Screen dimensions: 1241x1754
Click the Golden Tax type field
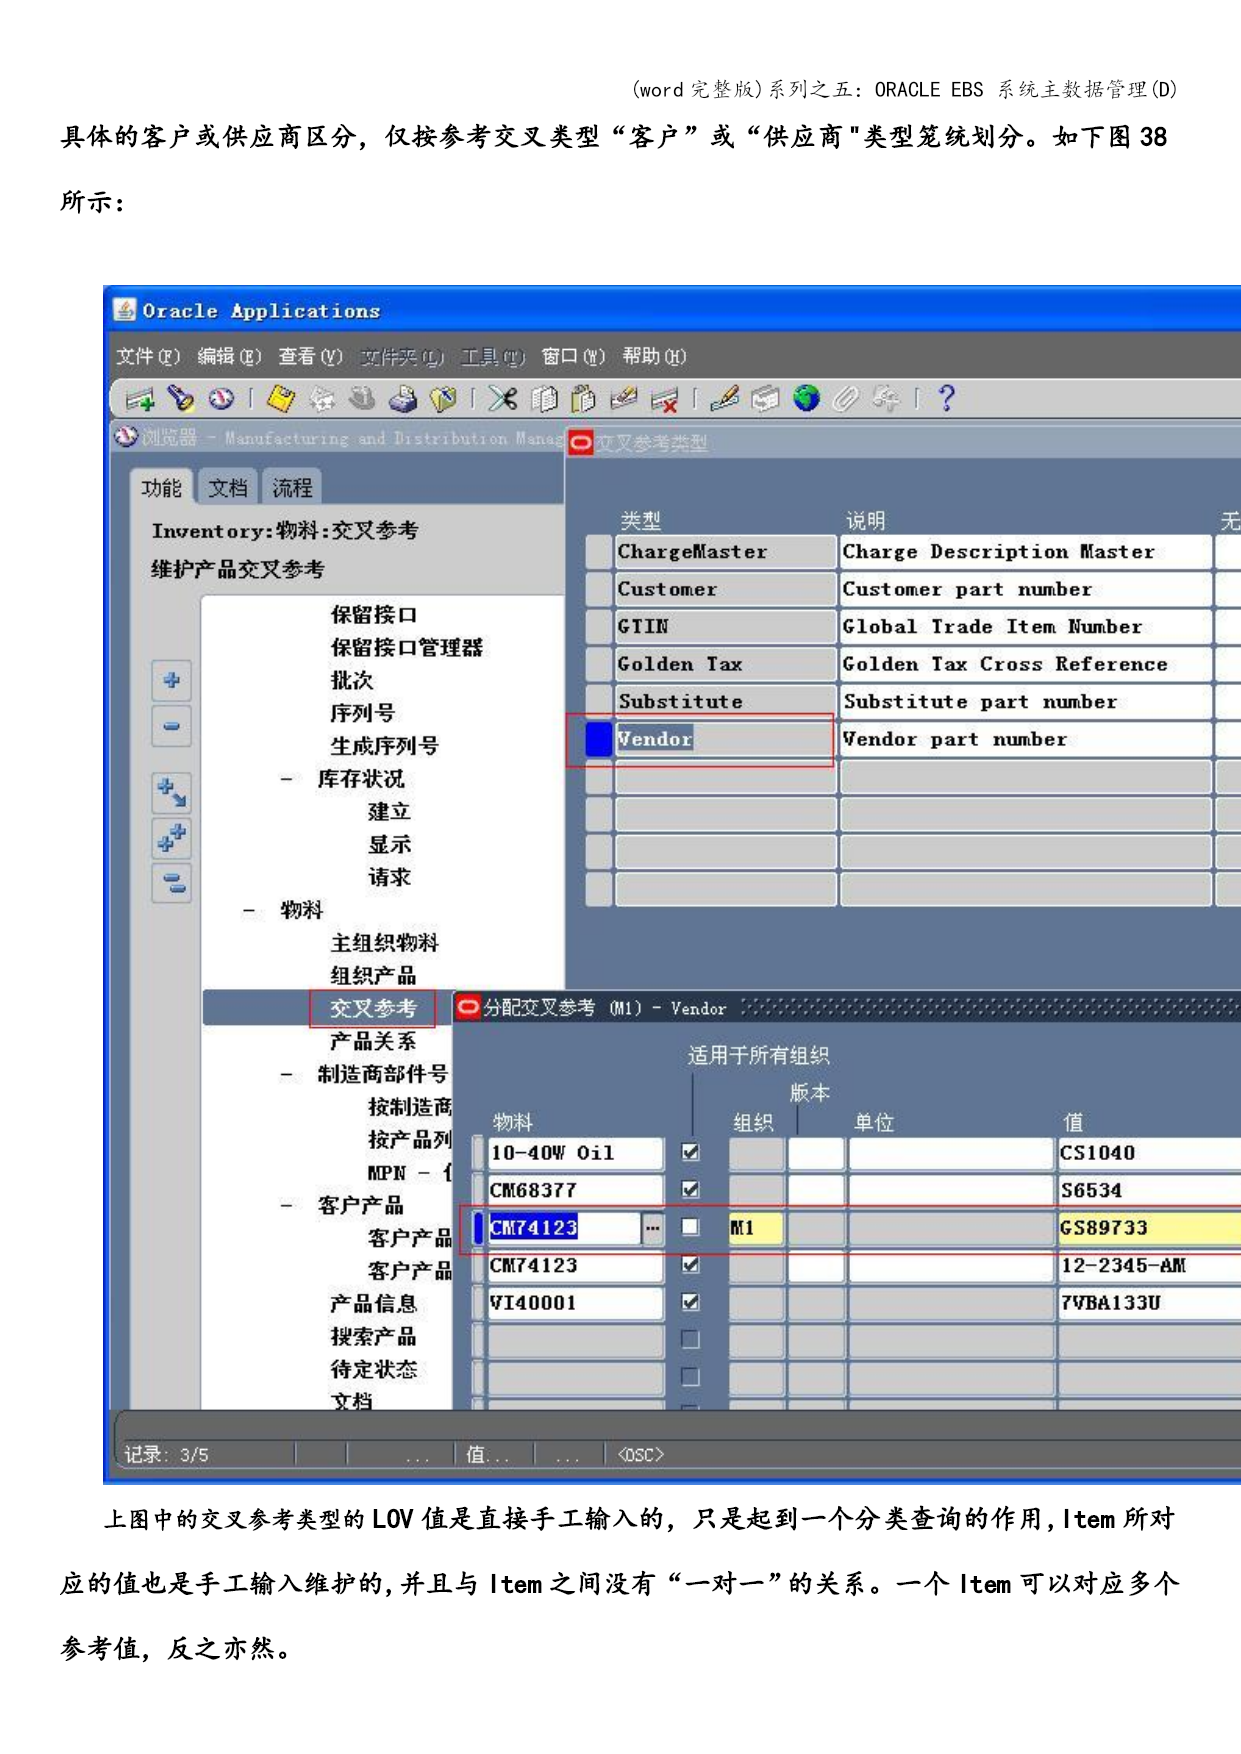click(725, 664)
